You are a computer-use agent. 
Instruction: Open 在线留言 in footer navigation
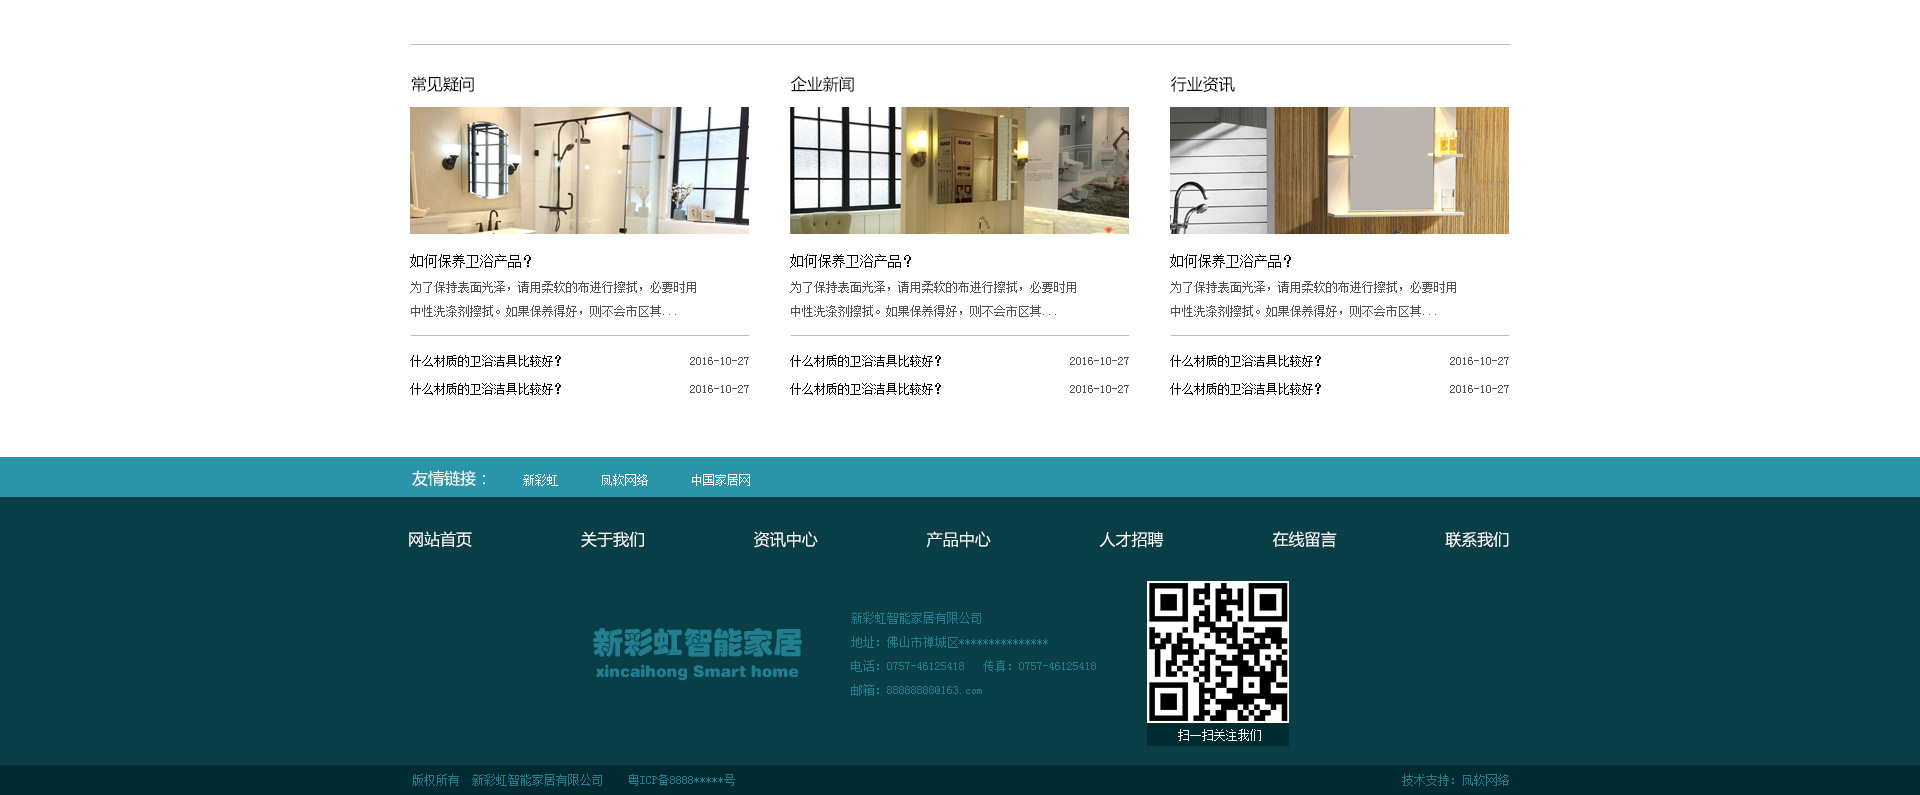[x=1304, y=540]
